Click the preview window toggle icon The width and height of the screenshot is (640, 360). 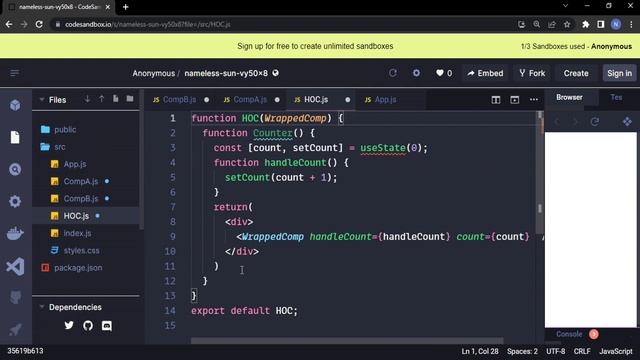click(514, 100)
